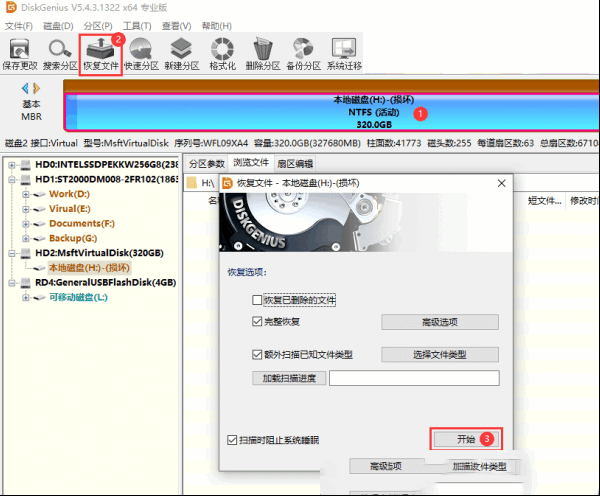
Task: Select Backup(G:) in the disk tree
Action: 73,238
